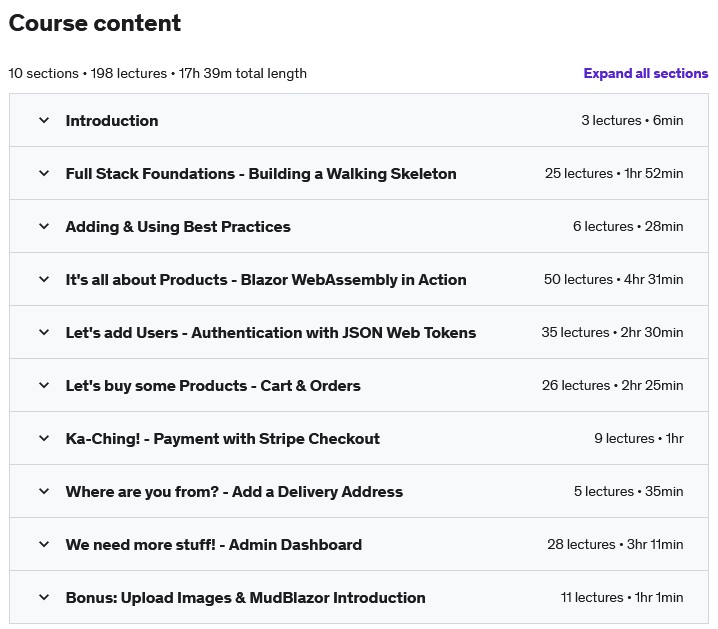Expand the Introduction section chevron
Screen dimensions: 718x629
[x=44, y=120]
